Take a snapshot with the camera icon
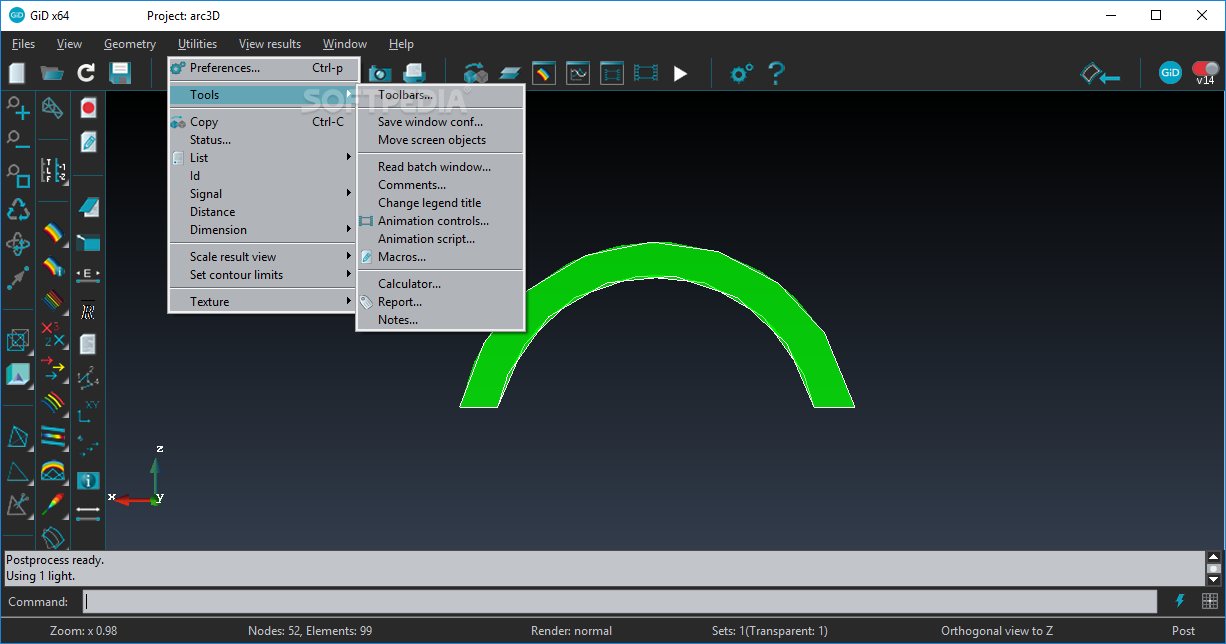This screenshot has height=644, width=1226. pos(380,73)
